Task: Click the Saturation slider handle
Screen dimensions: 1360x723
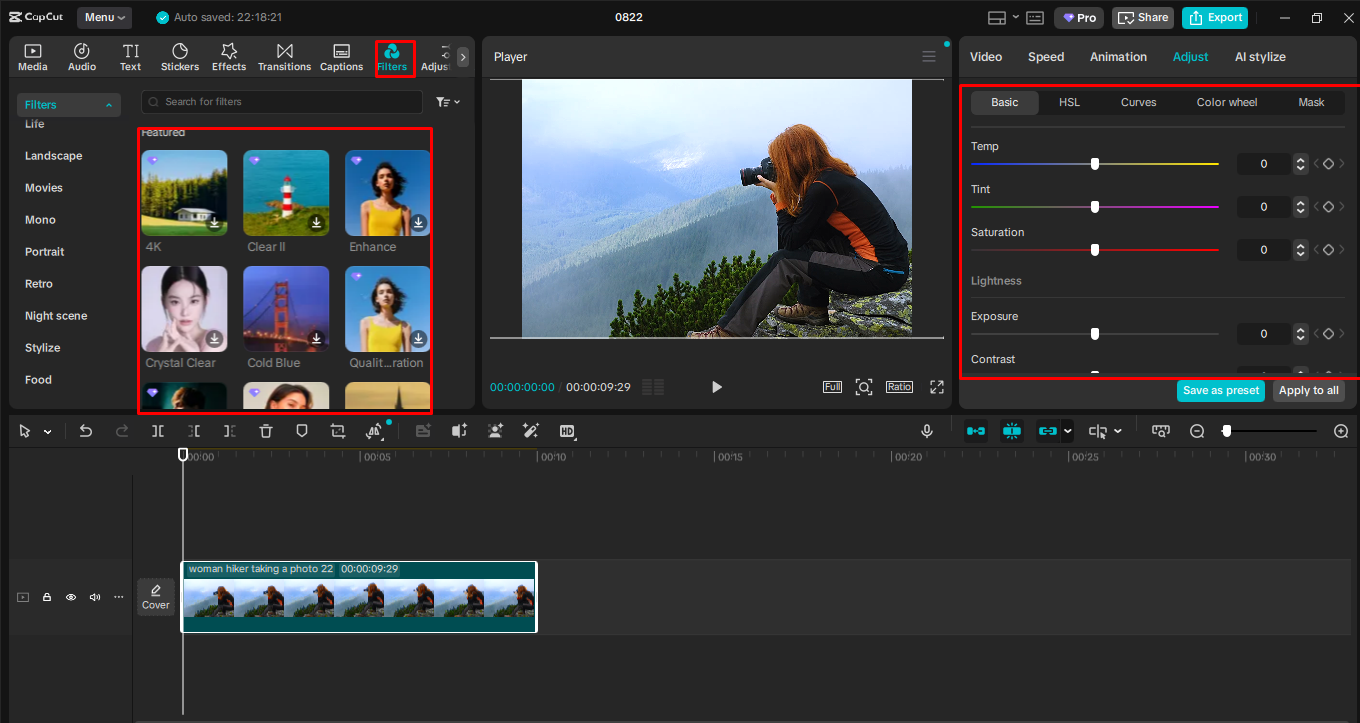Action: pyautogui.click(x=1094, y=249)
